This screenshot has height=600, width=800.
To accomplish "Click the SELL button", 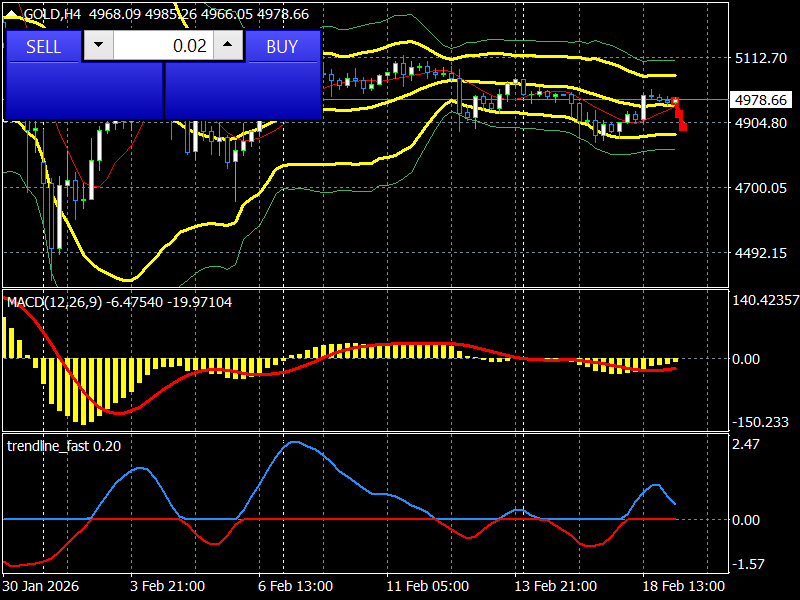I will (43, 46).
